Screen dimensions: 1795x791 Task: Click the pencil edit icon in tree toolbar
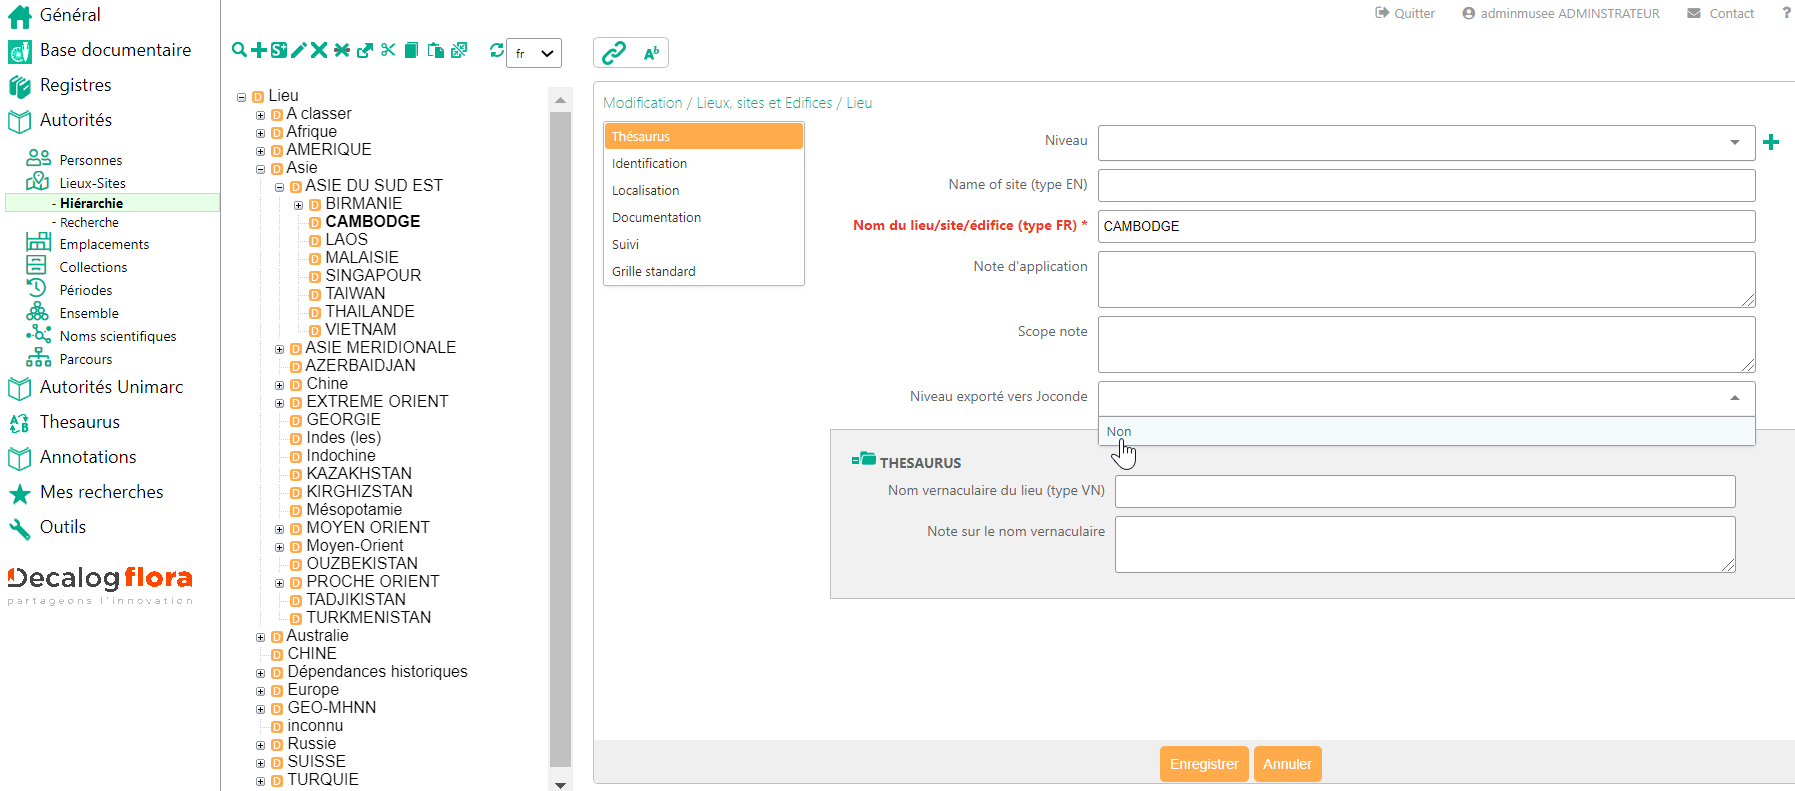point(298,50)
